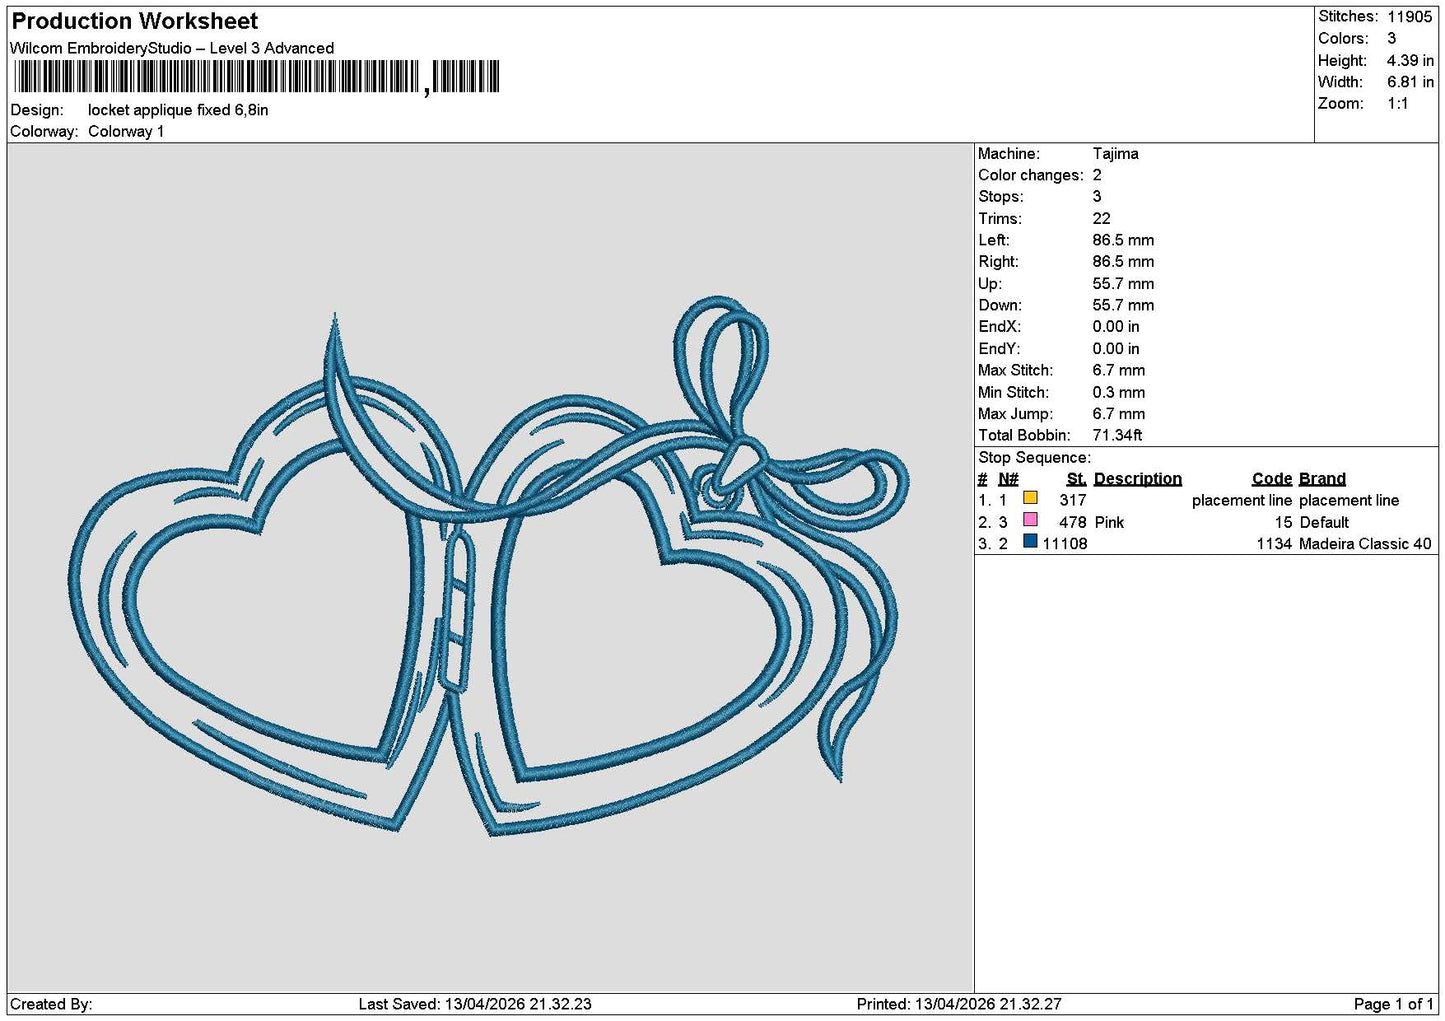This screenshot has width=1445, height=1021.
Task: Click the Height value 4.39 in
Action: click(x=1410, y=60)
